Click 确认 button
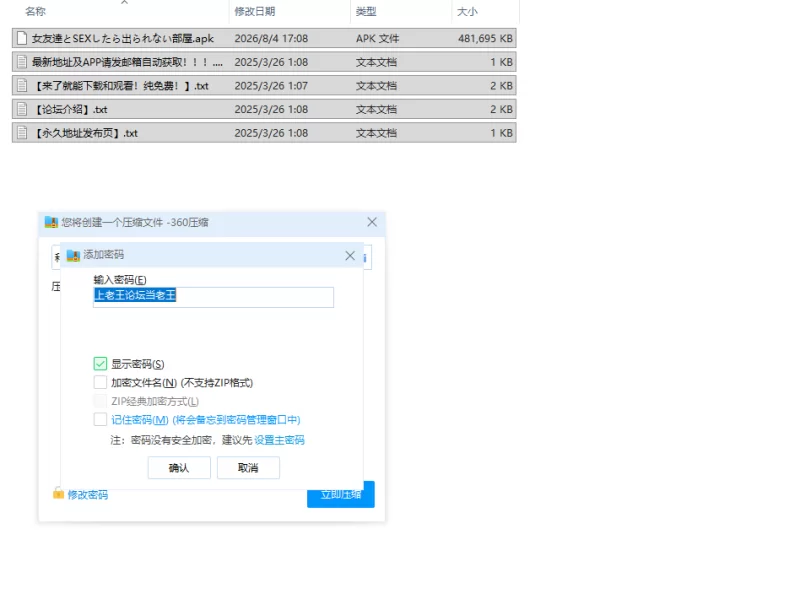This screenshot has width=800, height=615. pos(179,468)
